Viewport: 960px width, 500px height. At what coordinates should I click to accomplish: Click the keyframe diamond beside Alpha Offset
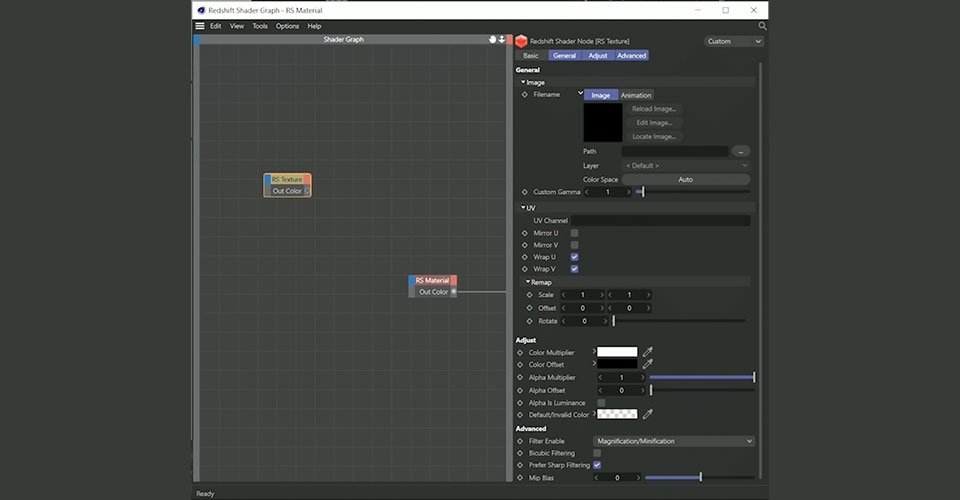[520, 390]
